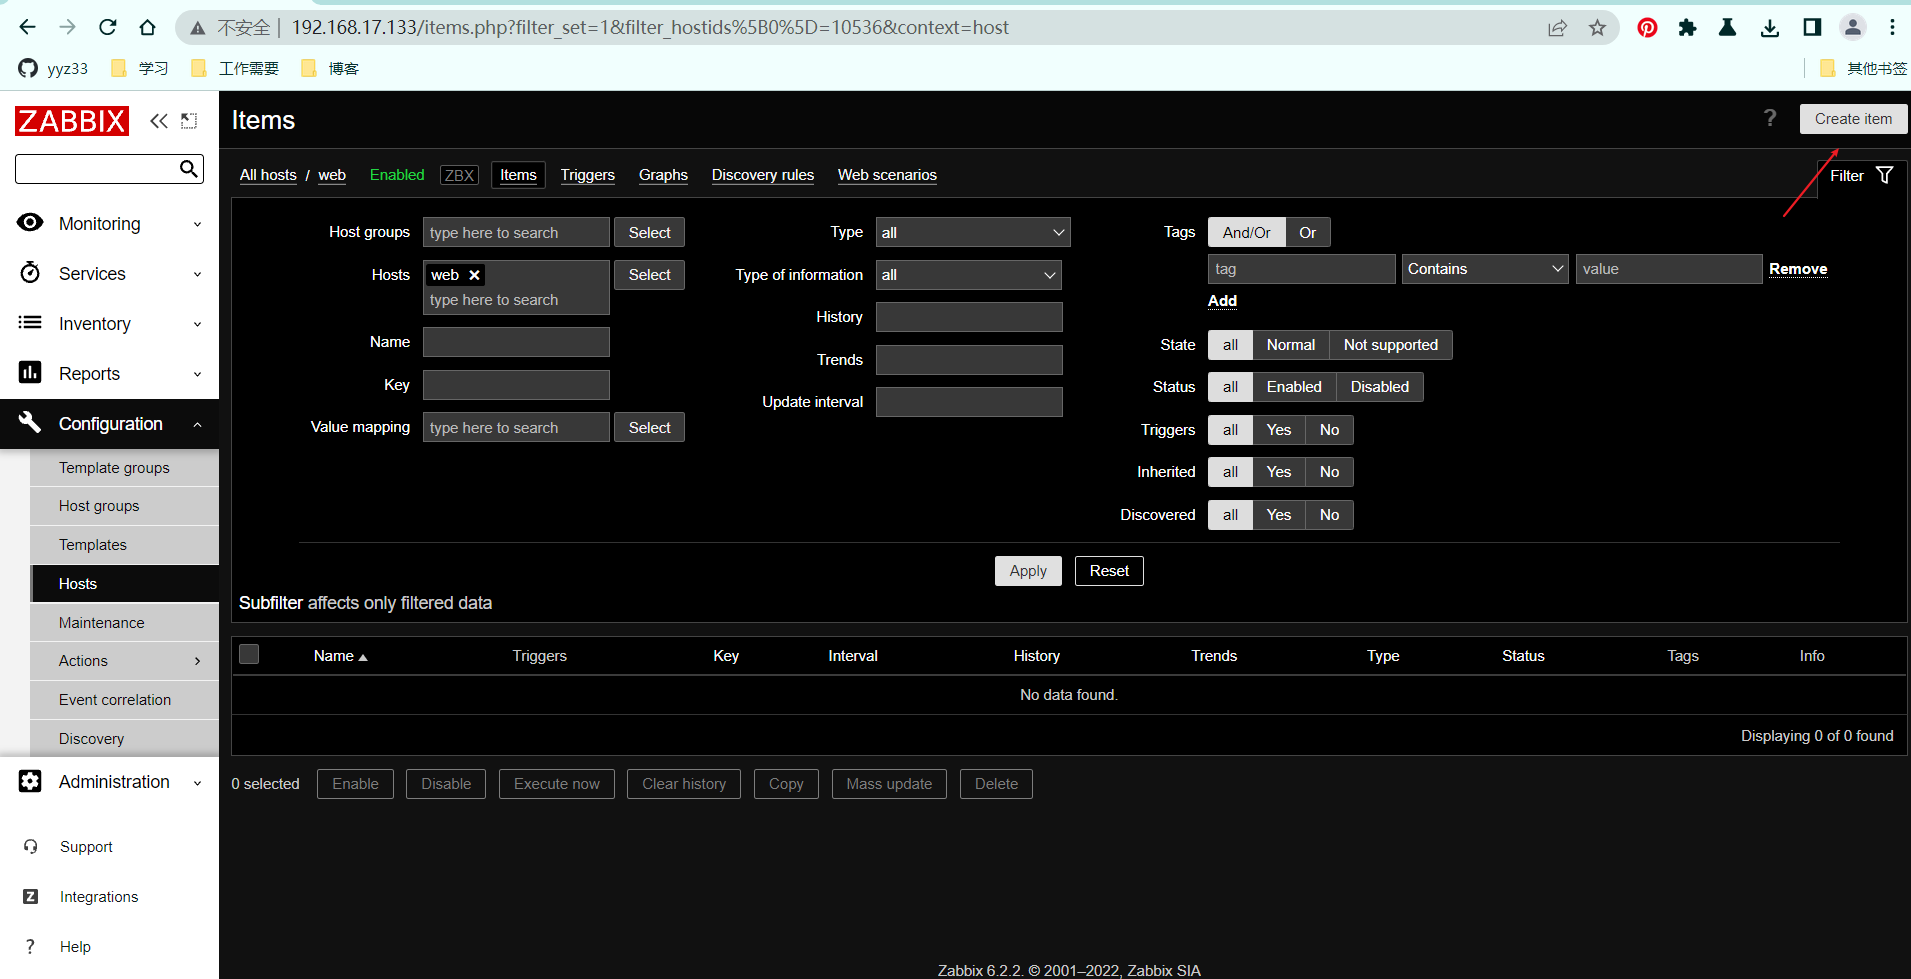This screenshot has height=979, width=1911.
Task: Open the Type of information dropdown
Action: click(x=968, y=275)
